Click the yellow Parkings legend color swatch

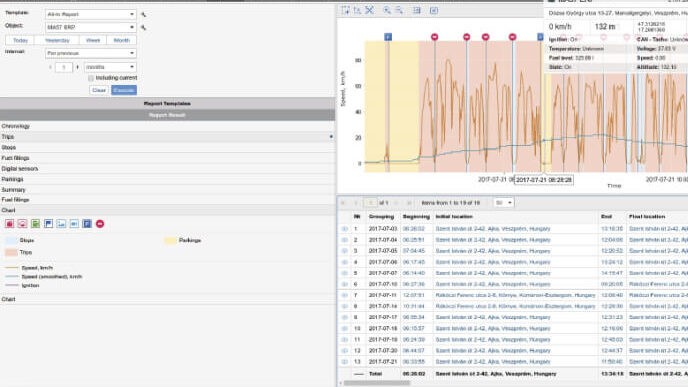pos(171,240)
